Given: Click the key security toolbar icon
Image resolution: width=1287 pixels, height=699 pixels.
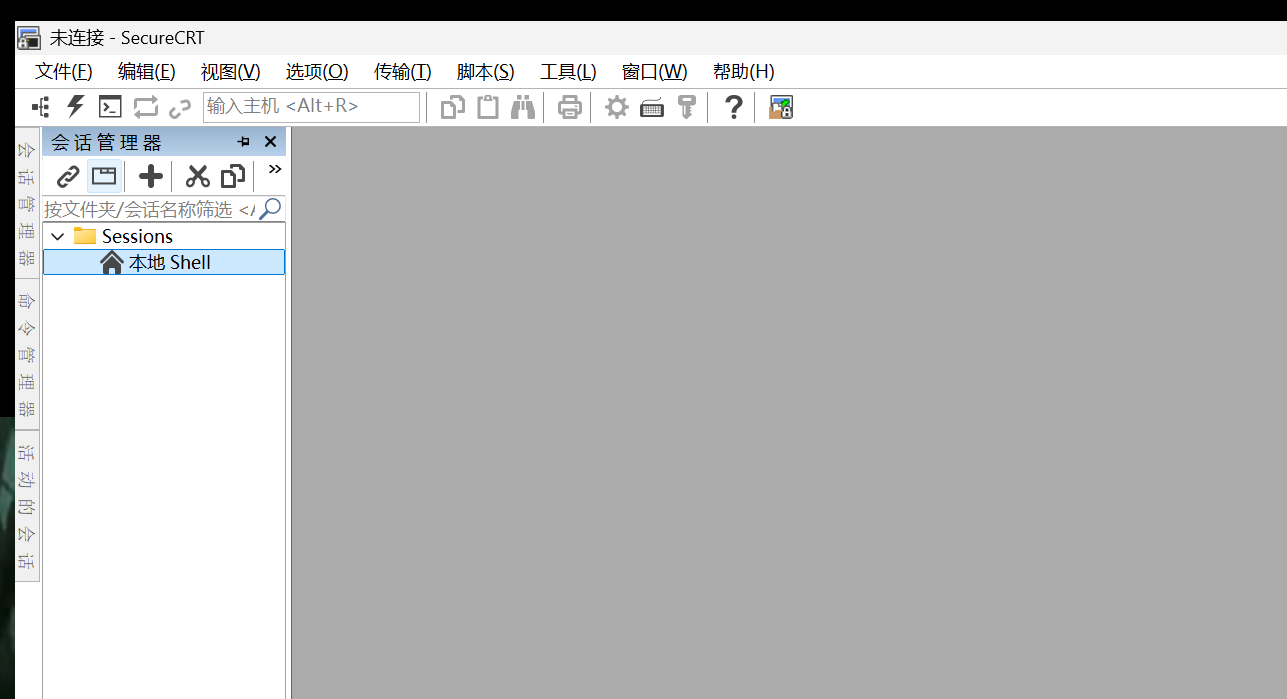Looking at the screenshot, I should [687, 107].
